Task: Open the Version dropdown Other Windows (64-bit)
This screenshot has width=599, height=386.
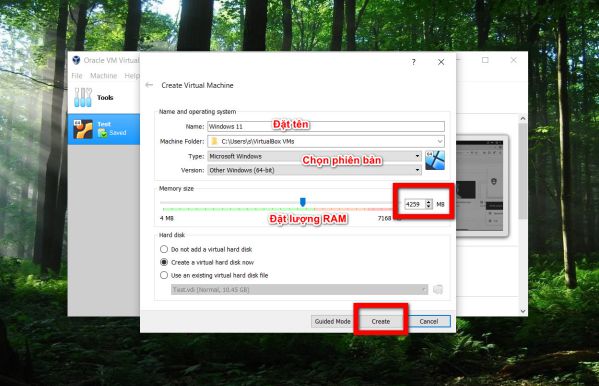Action: 314,170
